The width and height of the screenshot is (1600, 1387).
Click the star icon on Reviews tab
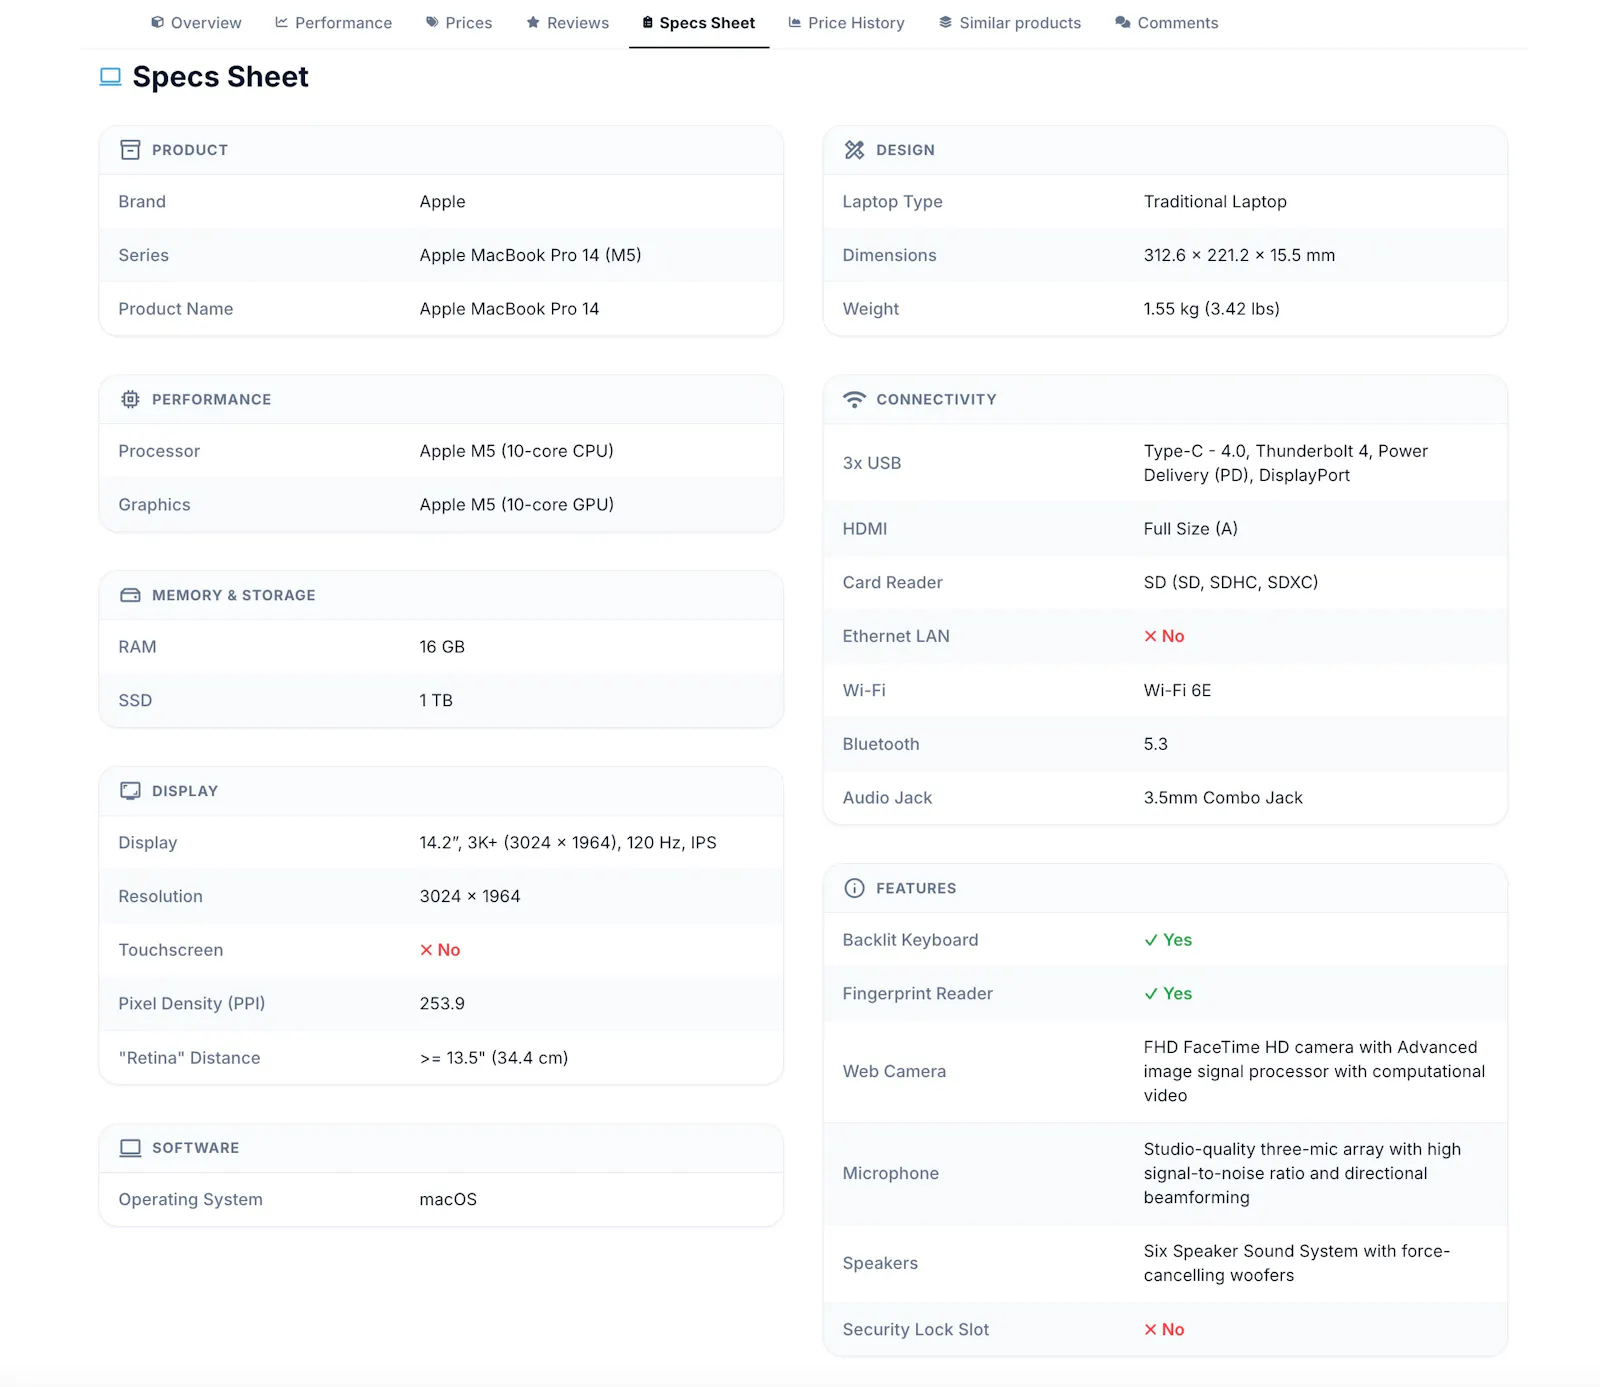tap(533, 22)
